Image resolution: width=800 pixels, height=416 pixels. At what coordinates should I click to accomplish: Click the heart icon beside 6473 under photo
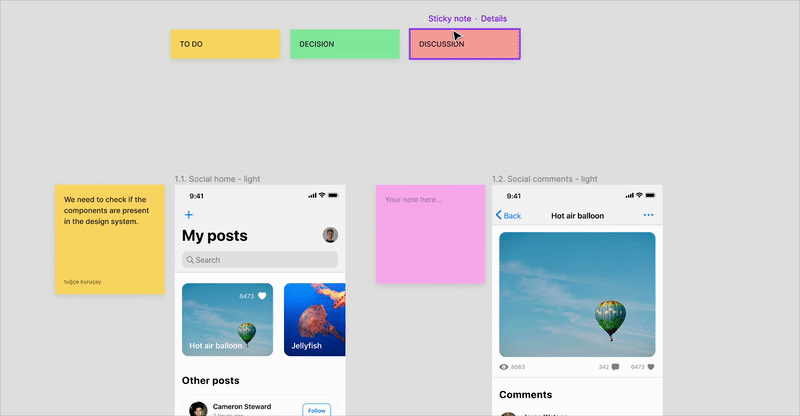(x=651, y=367)
